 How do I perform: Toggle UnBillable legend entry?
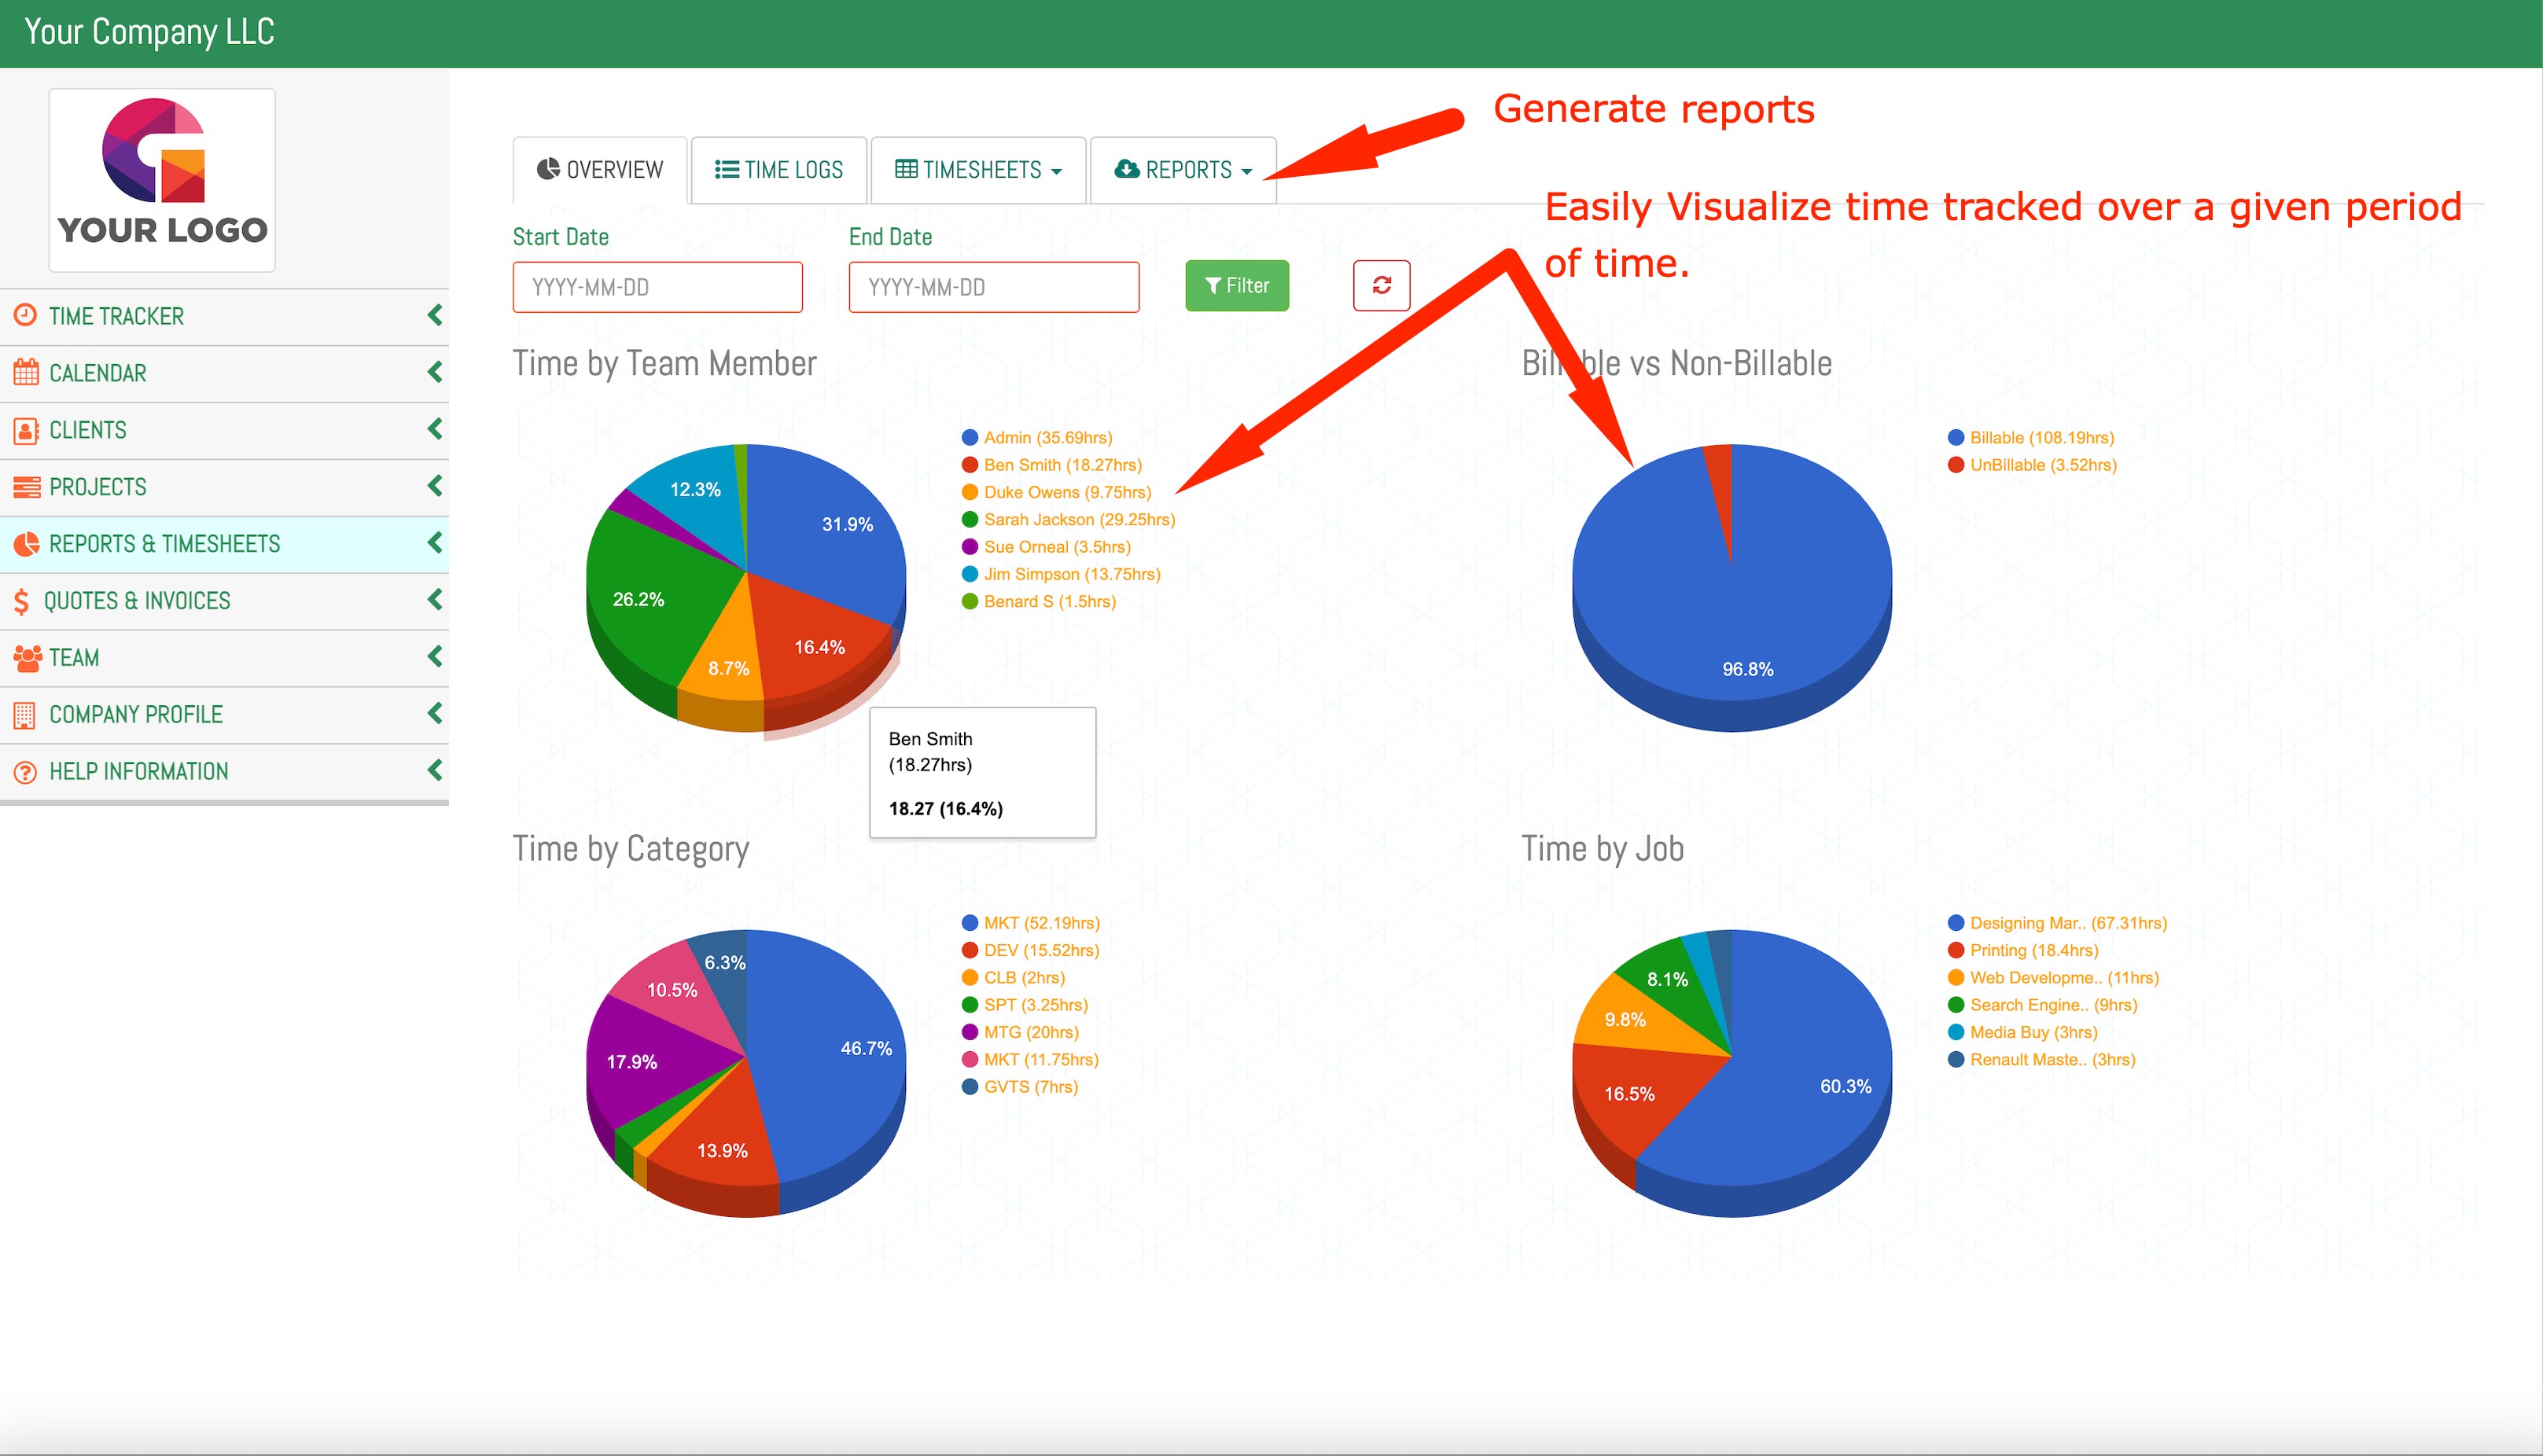[2042, 465]
